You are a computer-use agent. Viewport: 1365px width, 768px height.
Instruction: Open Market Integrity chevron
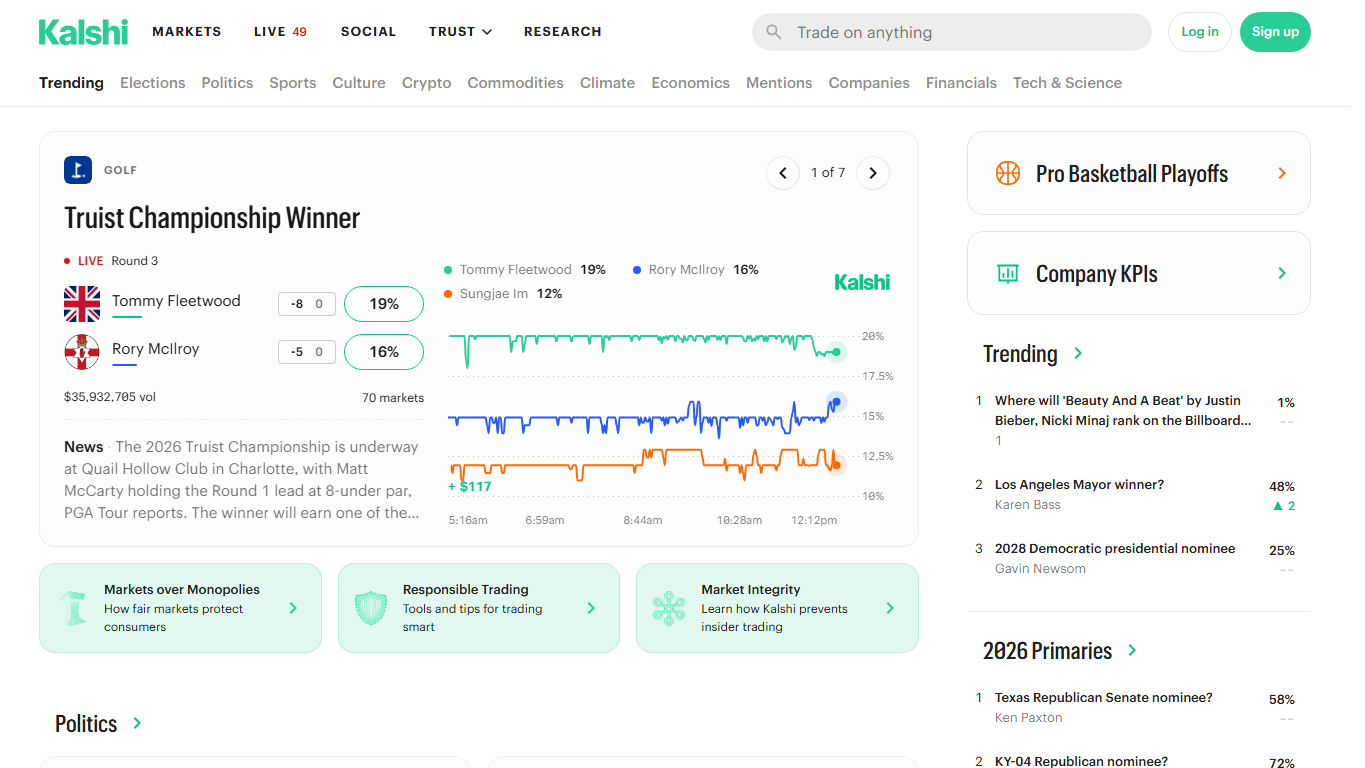click(890, 608)
